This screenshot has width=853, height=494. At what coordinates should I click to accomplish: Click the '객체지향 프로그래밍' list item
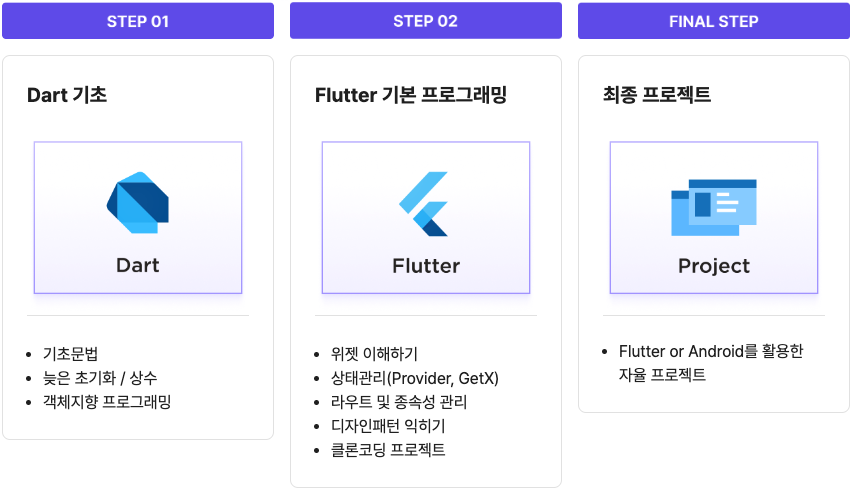pos(107,402)
